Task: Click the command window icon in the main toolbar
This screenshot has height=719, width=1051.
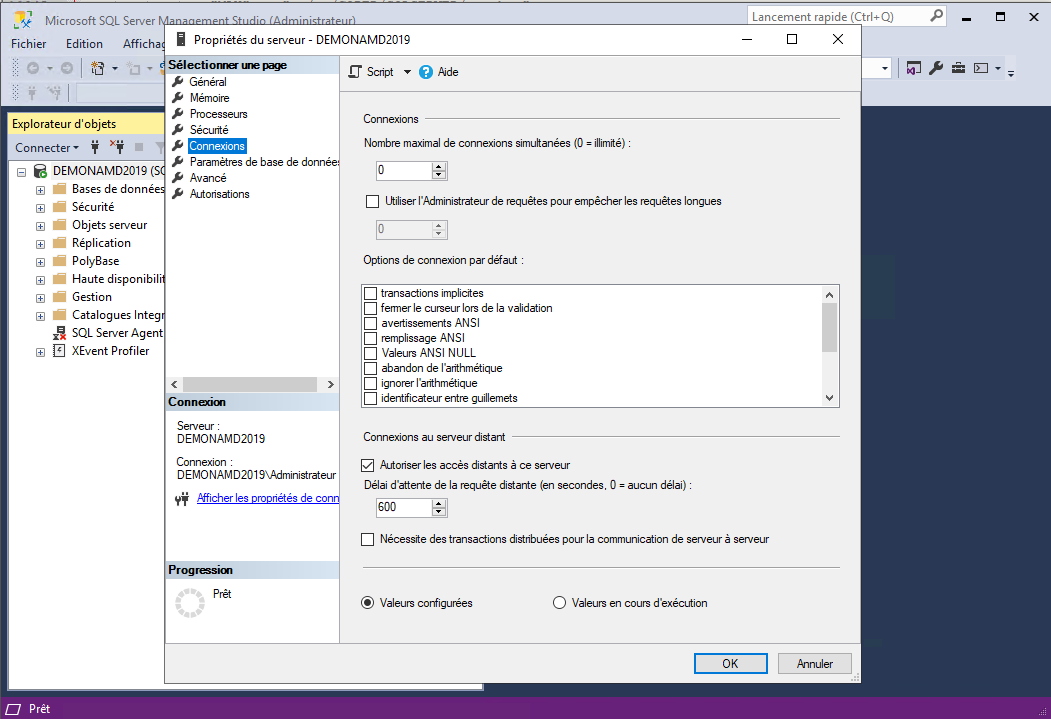Action: pyautogui.click(x=981, y=68)
